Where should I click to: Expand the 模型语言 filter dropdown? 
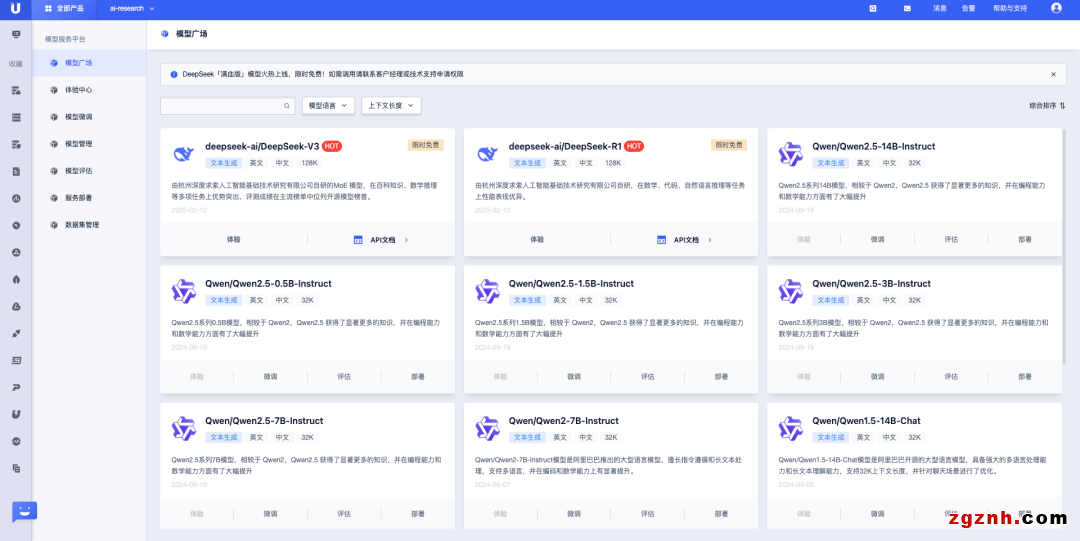[x=328, y=105]
